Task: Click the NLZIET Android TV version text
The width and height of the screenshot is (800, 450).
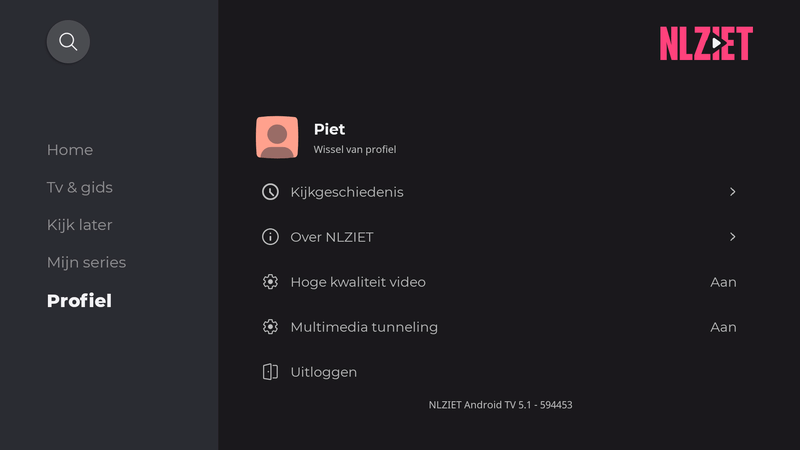Action: click(x=500, y=405)
